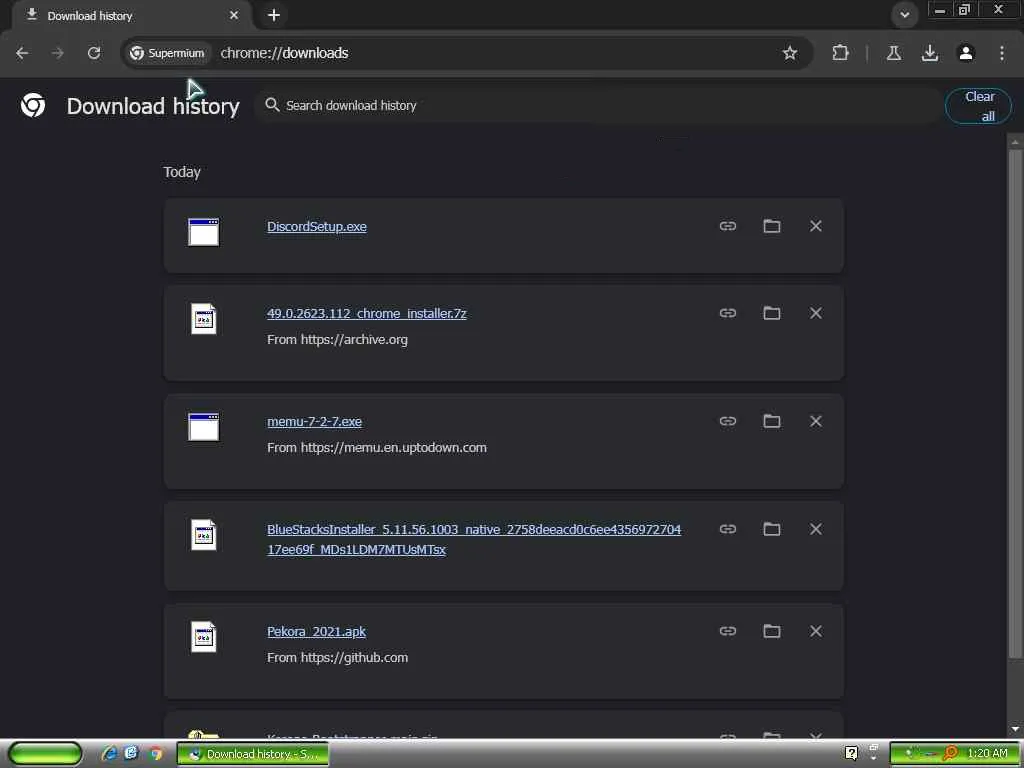This screenshot has width=1024, height=768.
Task: Copy download link for memu-7-2-7.exe
Action: point(728,421)
